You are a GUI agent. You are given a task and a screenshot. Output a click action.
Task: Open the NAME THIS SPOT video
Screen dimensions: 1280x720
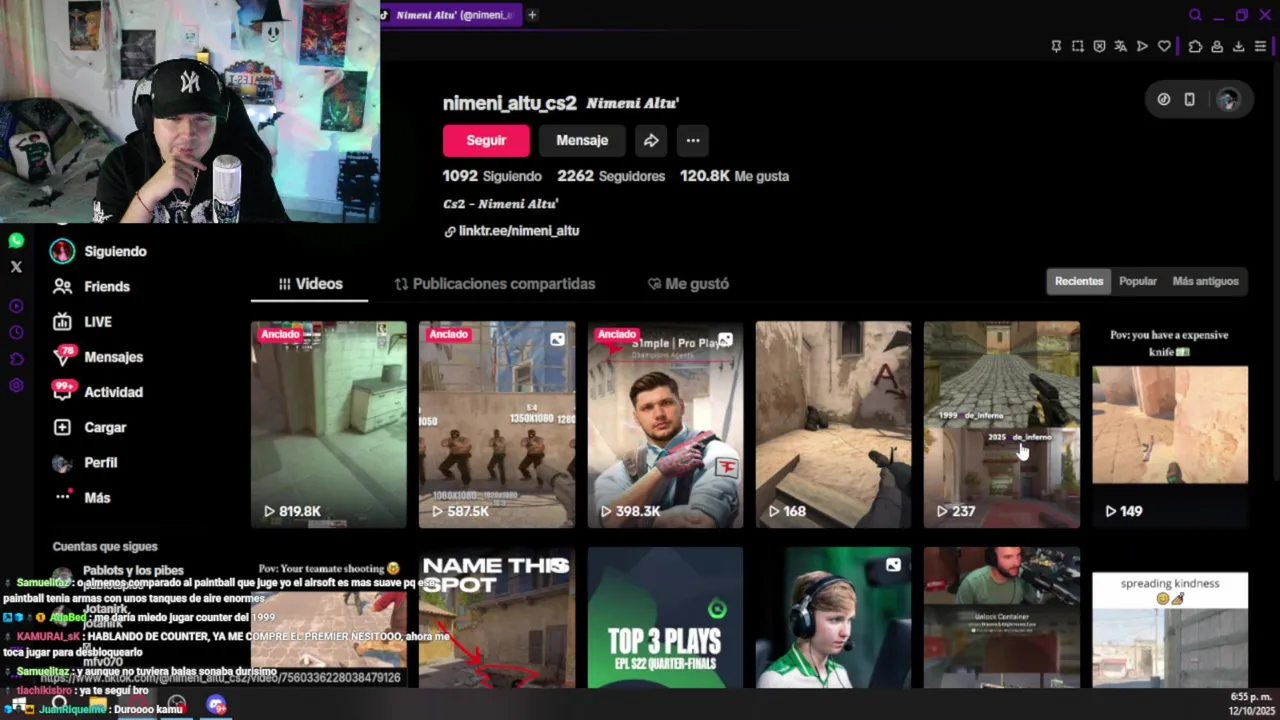(497, 617)
